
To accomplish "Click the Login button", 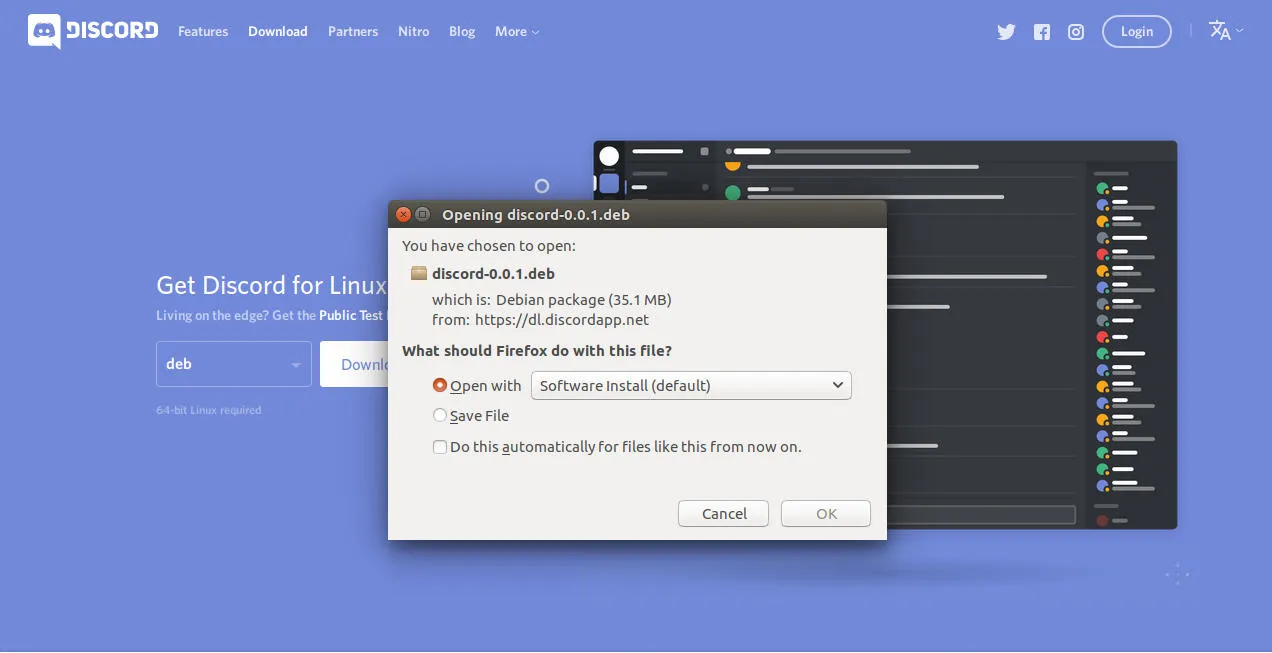I will pyautogui.click(x=1136, y=31).
